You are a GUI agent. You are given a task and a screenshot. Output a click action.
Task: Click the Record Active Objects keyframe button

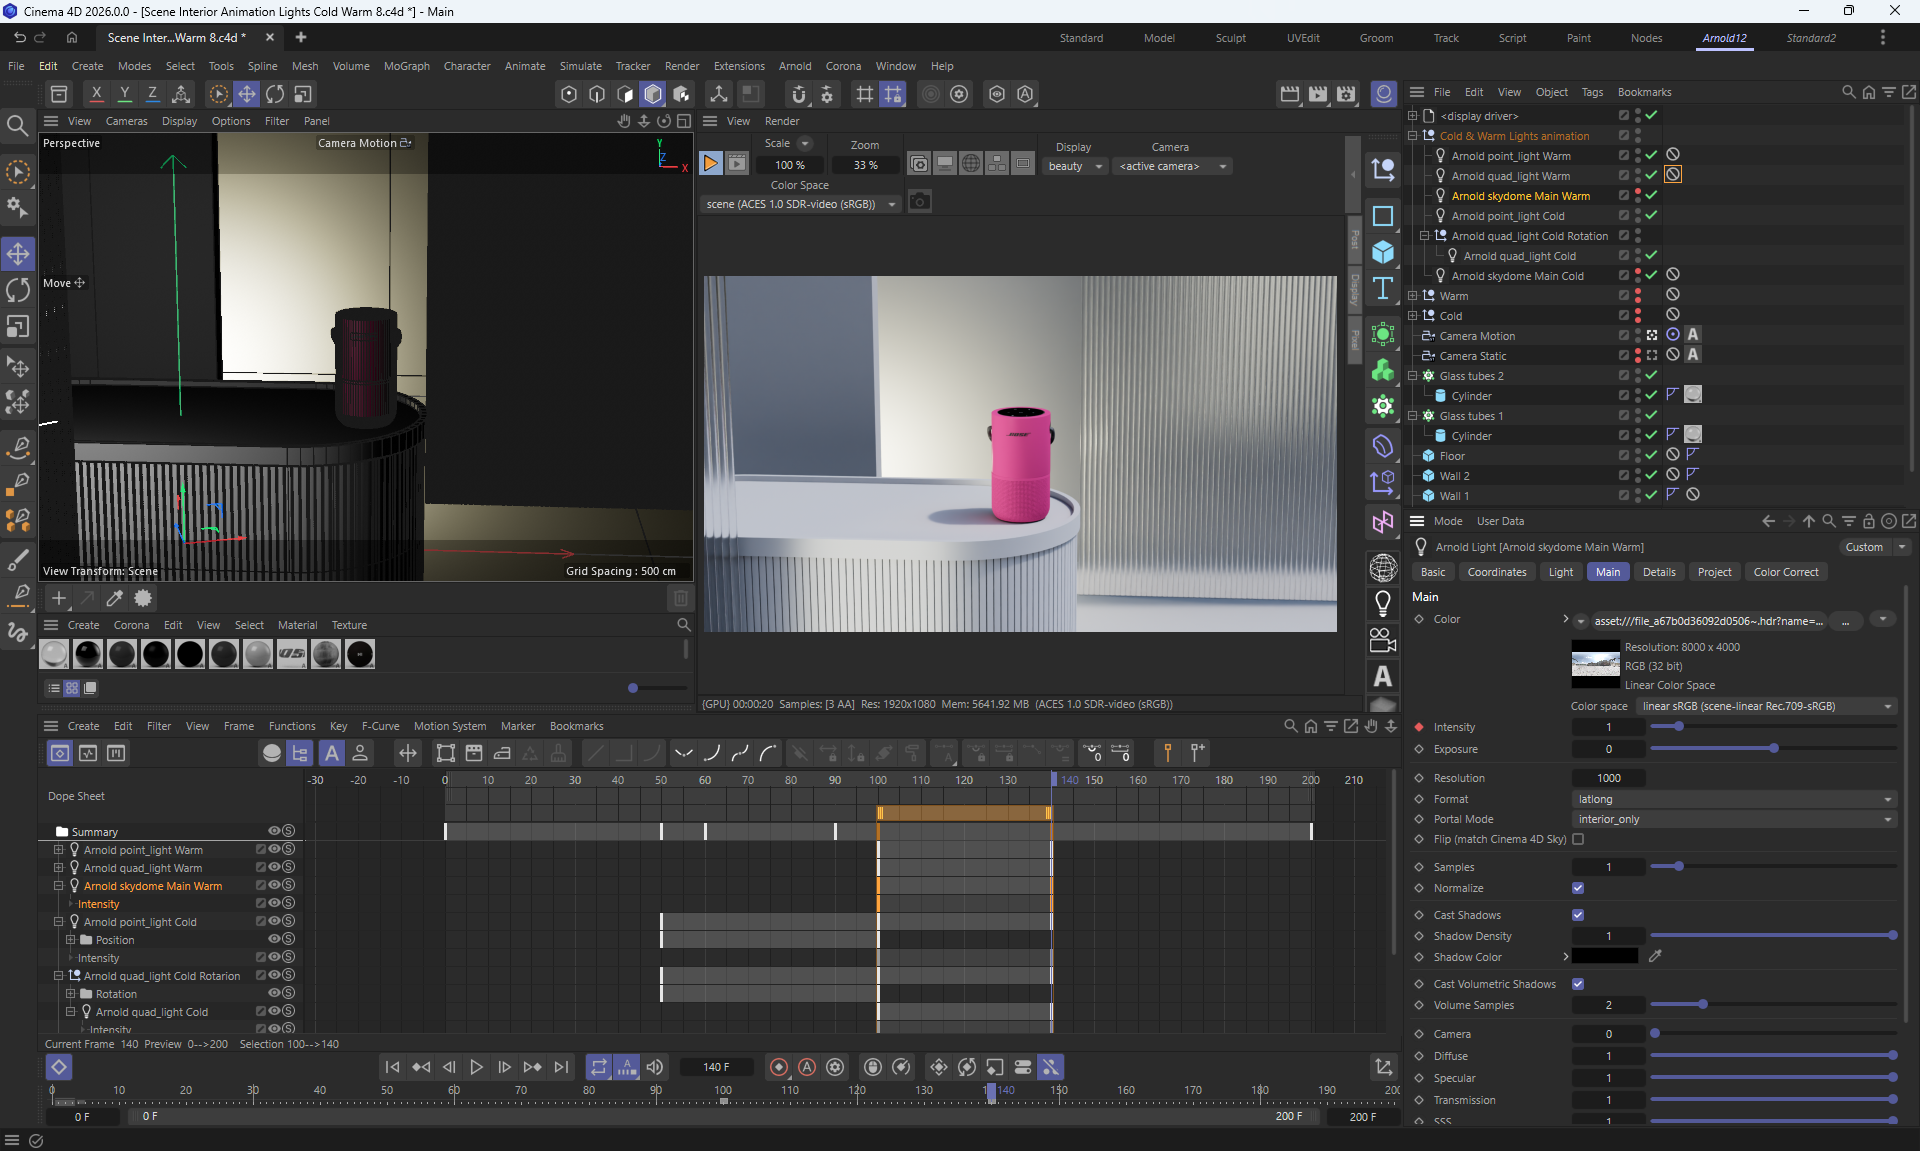pyautogui.click(x=778, y=1067)
